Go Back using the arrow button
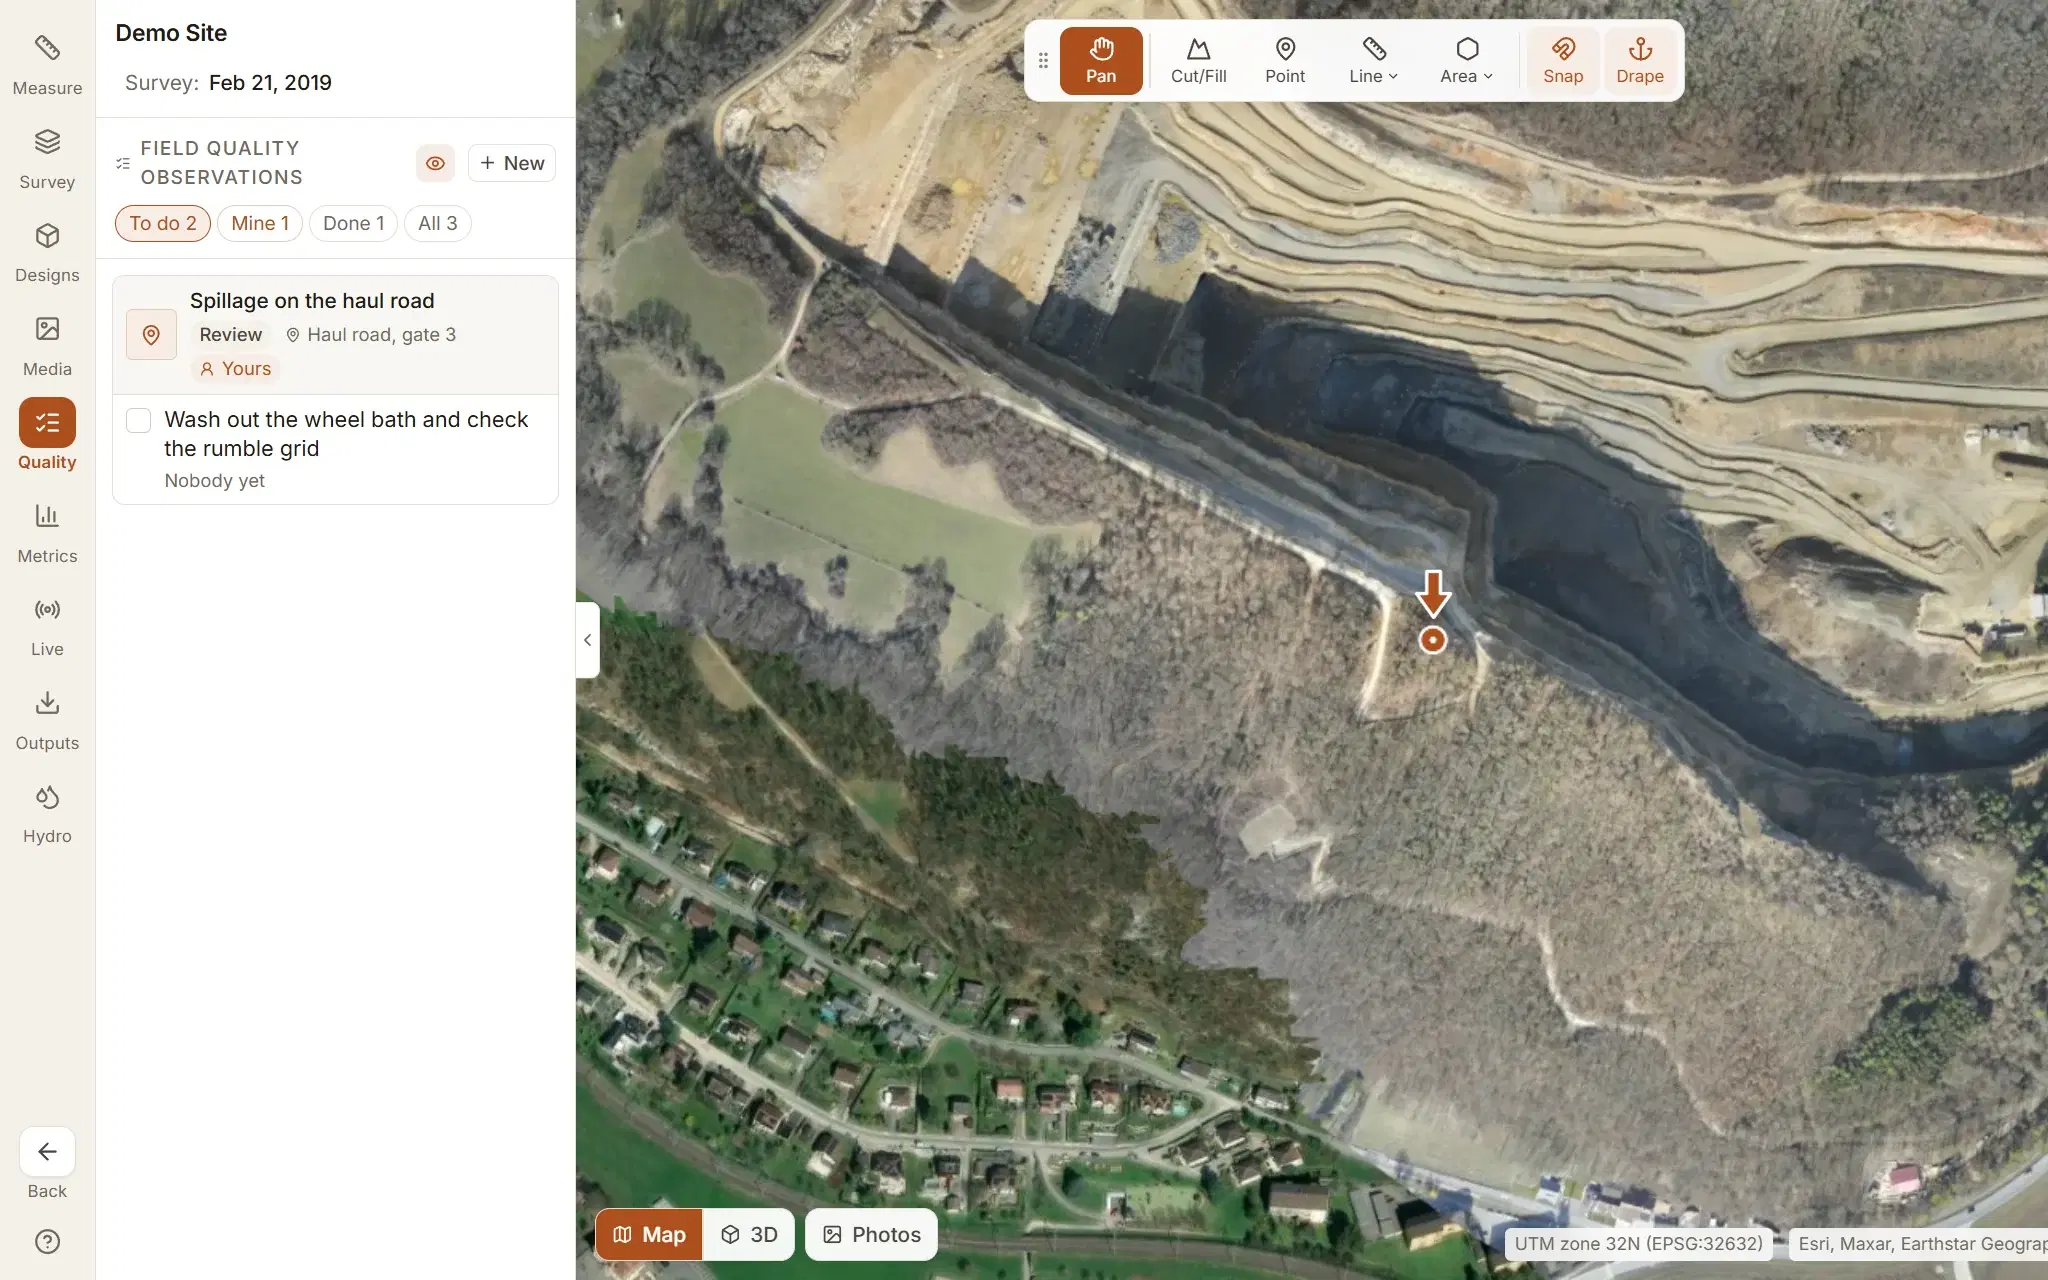The height and width of the screenshot is (1280, 2048). (47, 1152)
